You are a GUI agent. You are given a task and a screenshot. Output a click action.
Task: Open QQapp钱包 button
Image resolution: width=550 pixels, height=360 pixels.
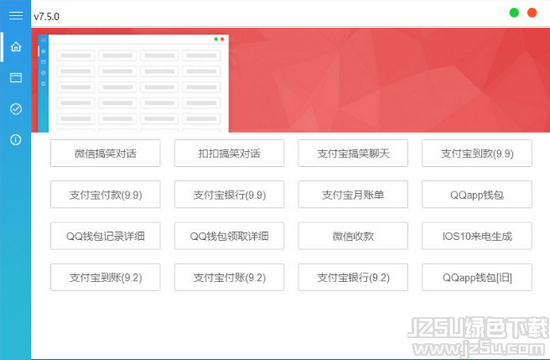pos(477,194)
